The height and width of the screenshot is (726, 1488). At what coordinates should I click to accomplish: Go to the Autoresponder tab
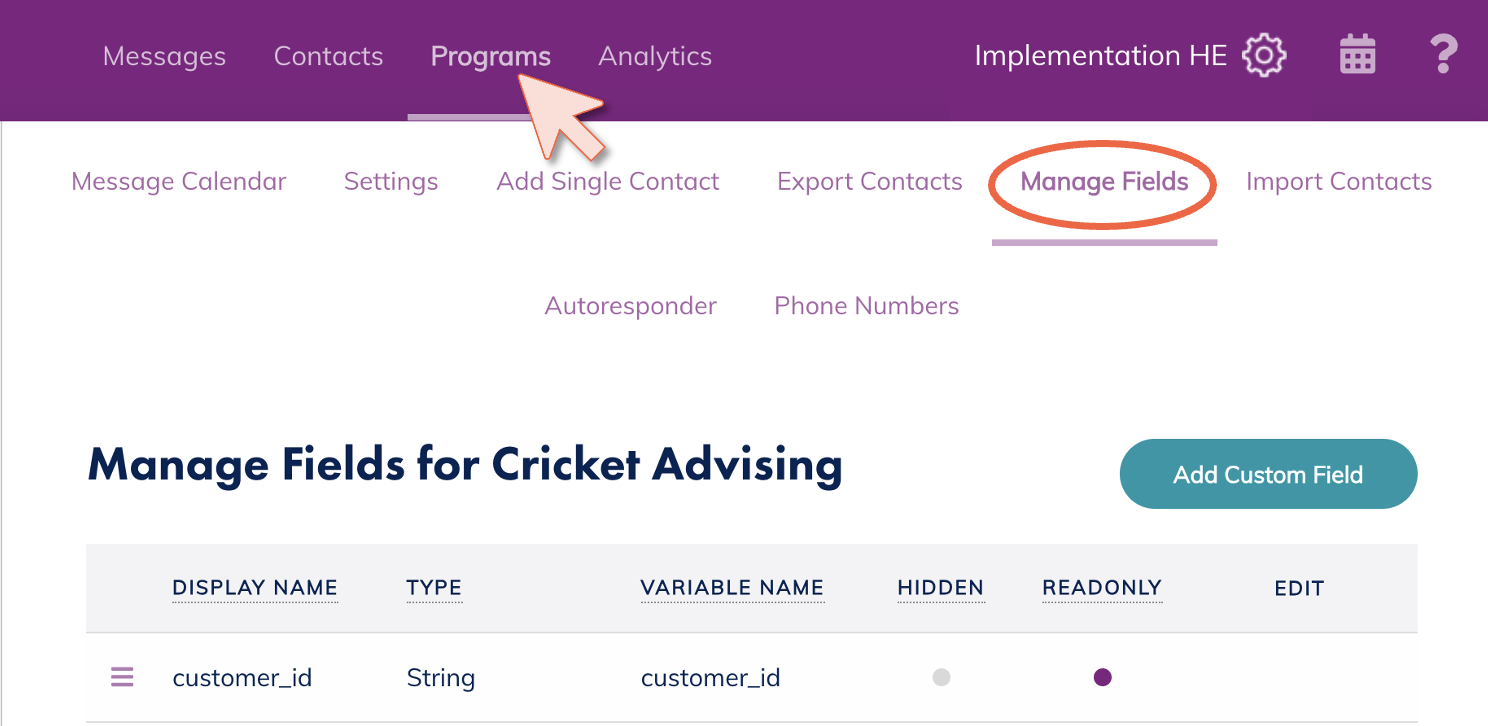coord(630,306)
